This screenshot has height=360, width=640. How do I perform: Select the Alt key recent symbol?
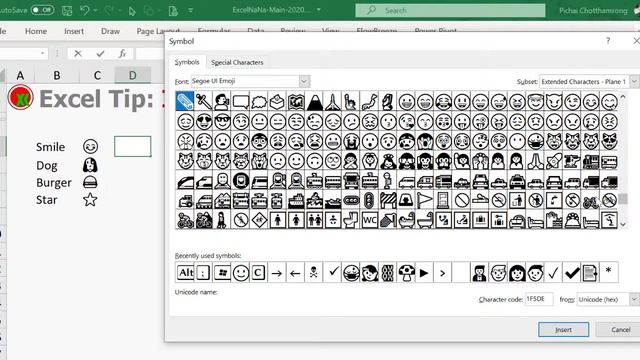click(x=185, y=272)
